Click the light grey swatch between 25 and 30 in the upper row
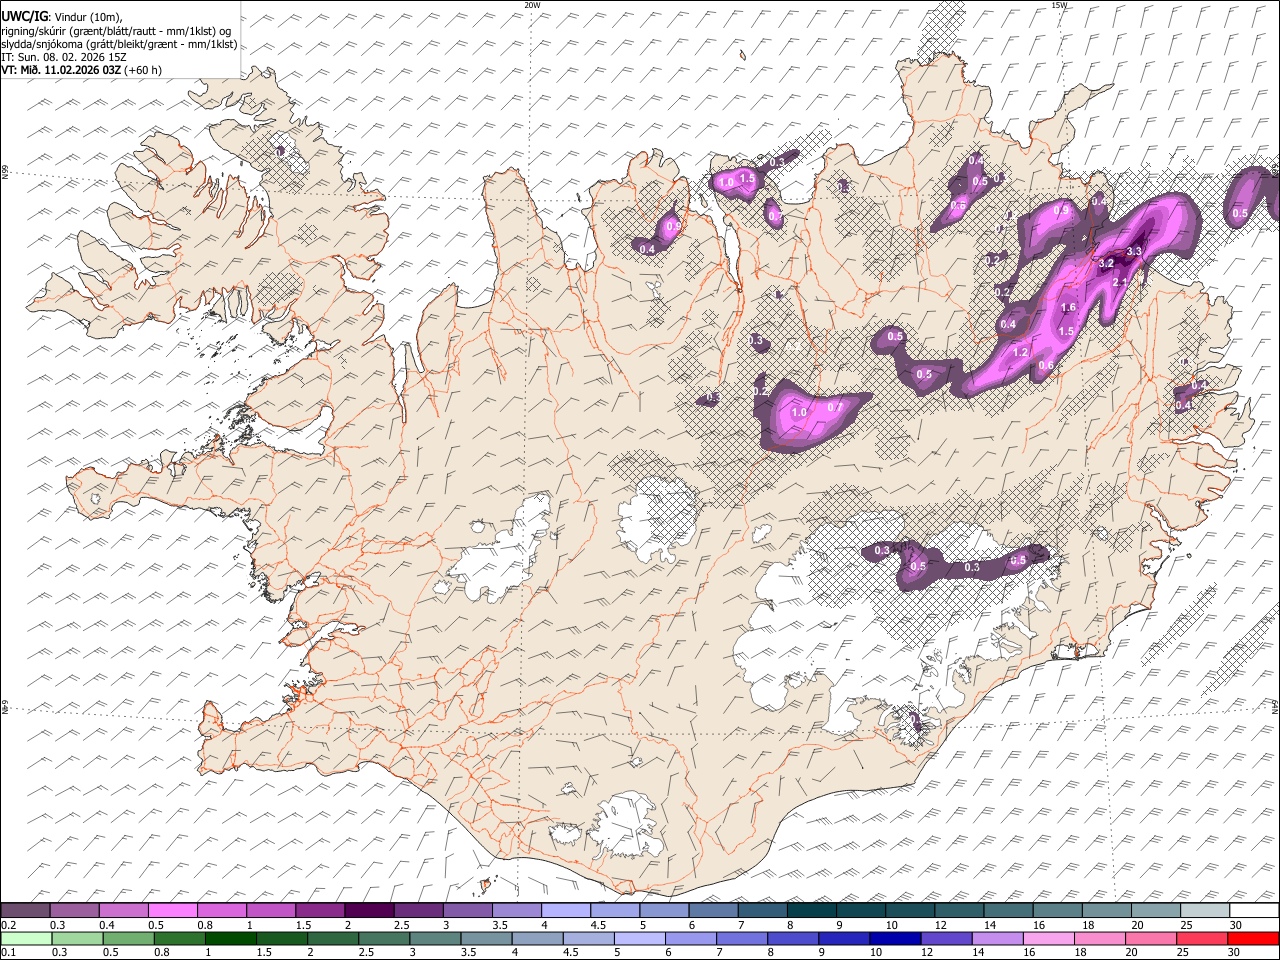The image size is (1280, 960). 1205,911
